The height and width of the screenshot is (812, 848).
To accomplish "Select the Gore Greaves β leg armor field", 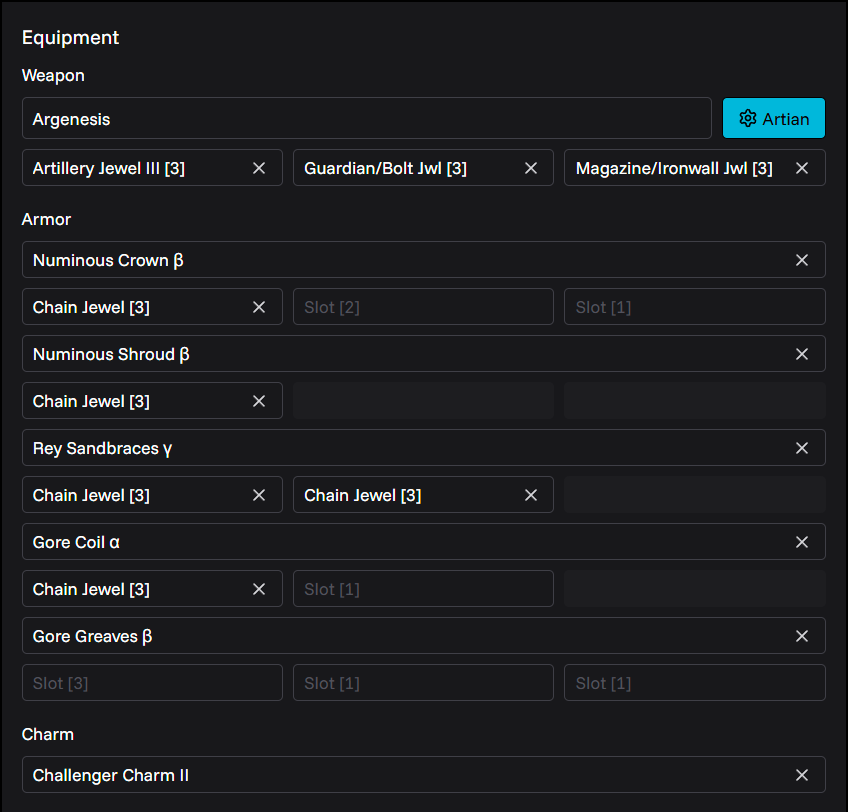I will [423, 636].
